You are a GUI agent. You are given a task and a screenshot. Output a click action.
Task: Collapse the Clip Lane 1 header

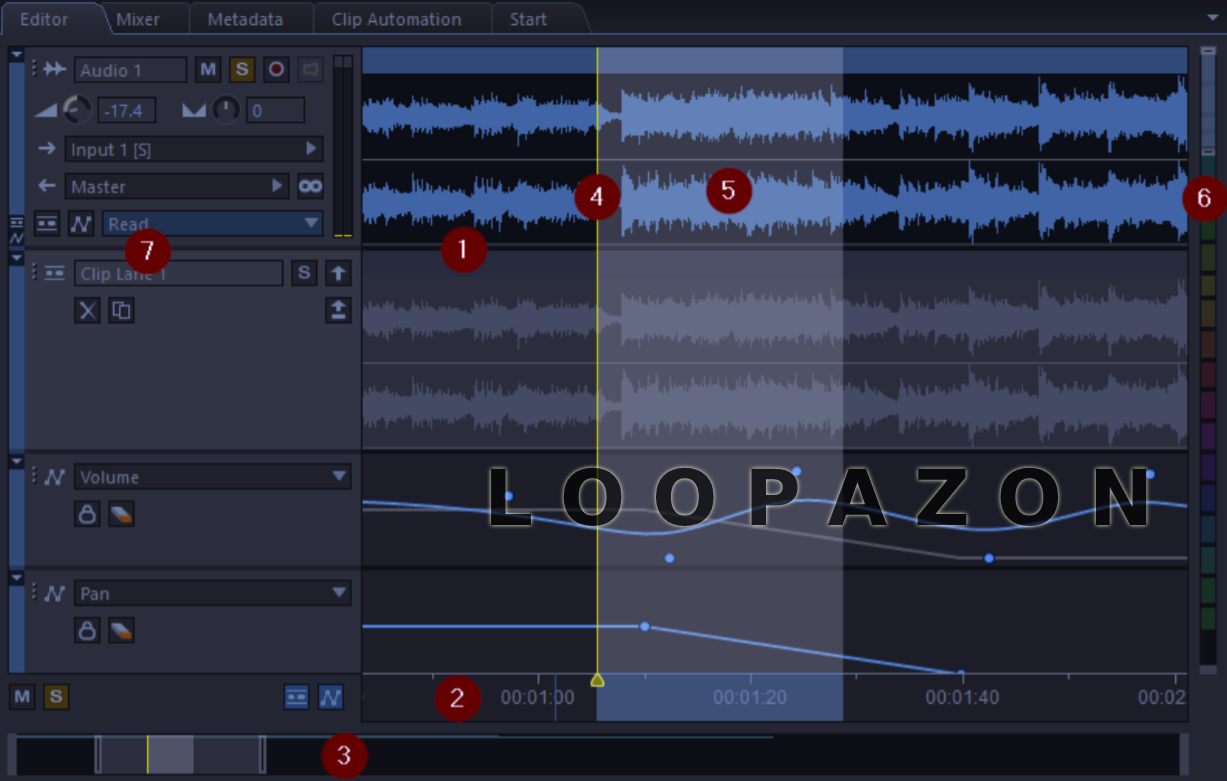click(x=16, y=258)
